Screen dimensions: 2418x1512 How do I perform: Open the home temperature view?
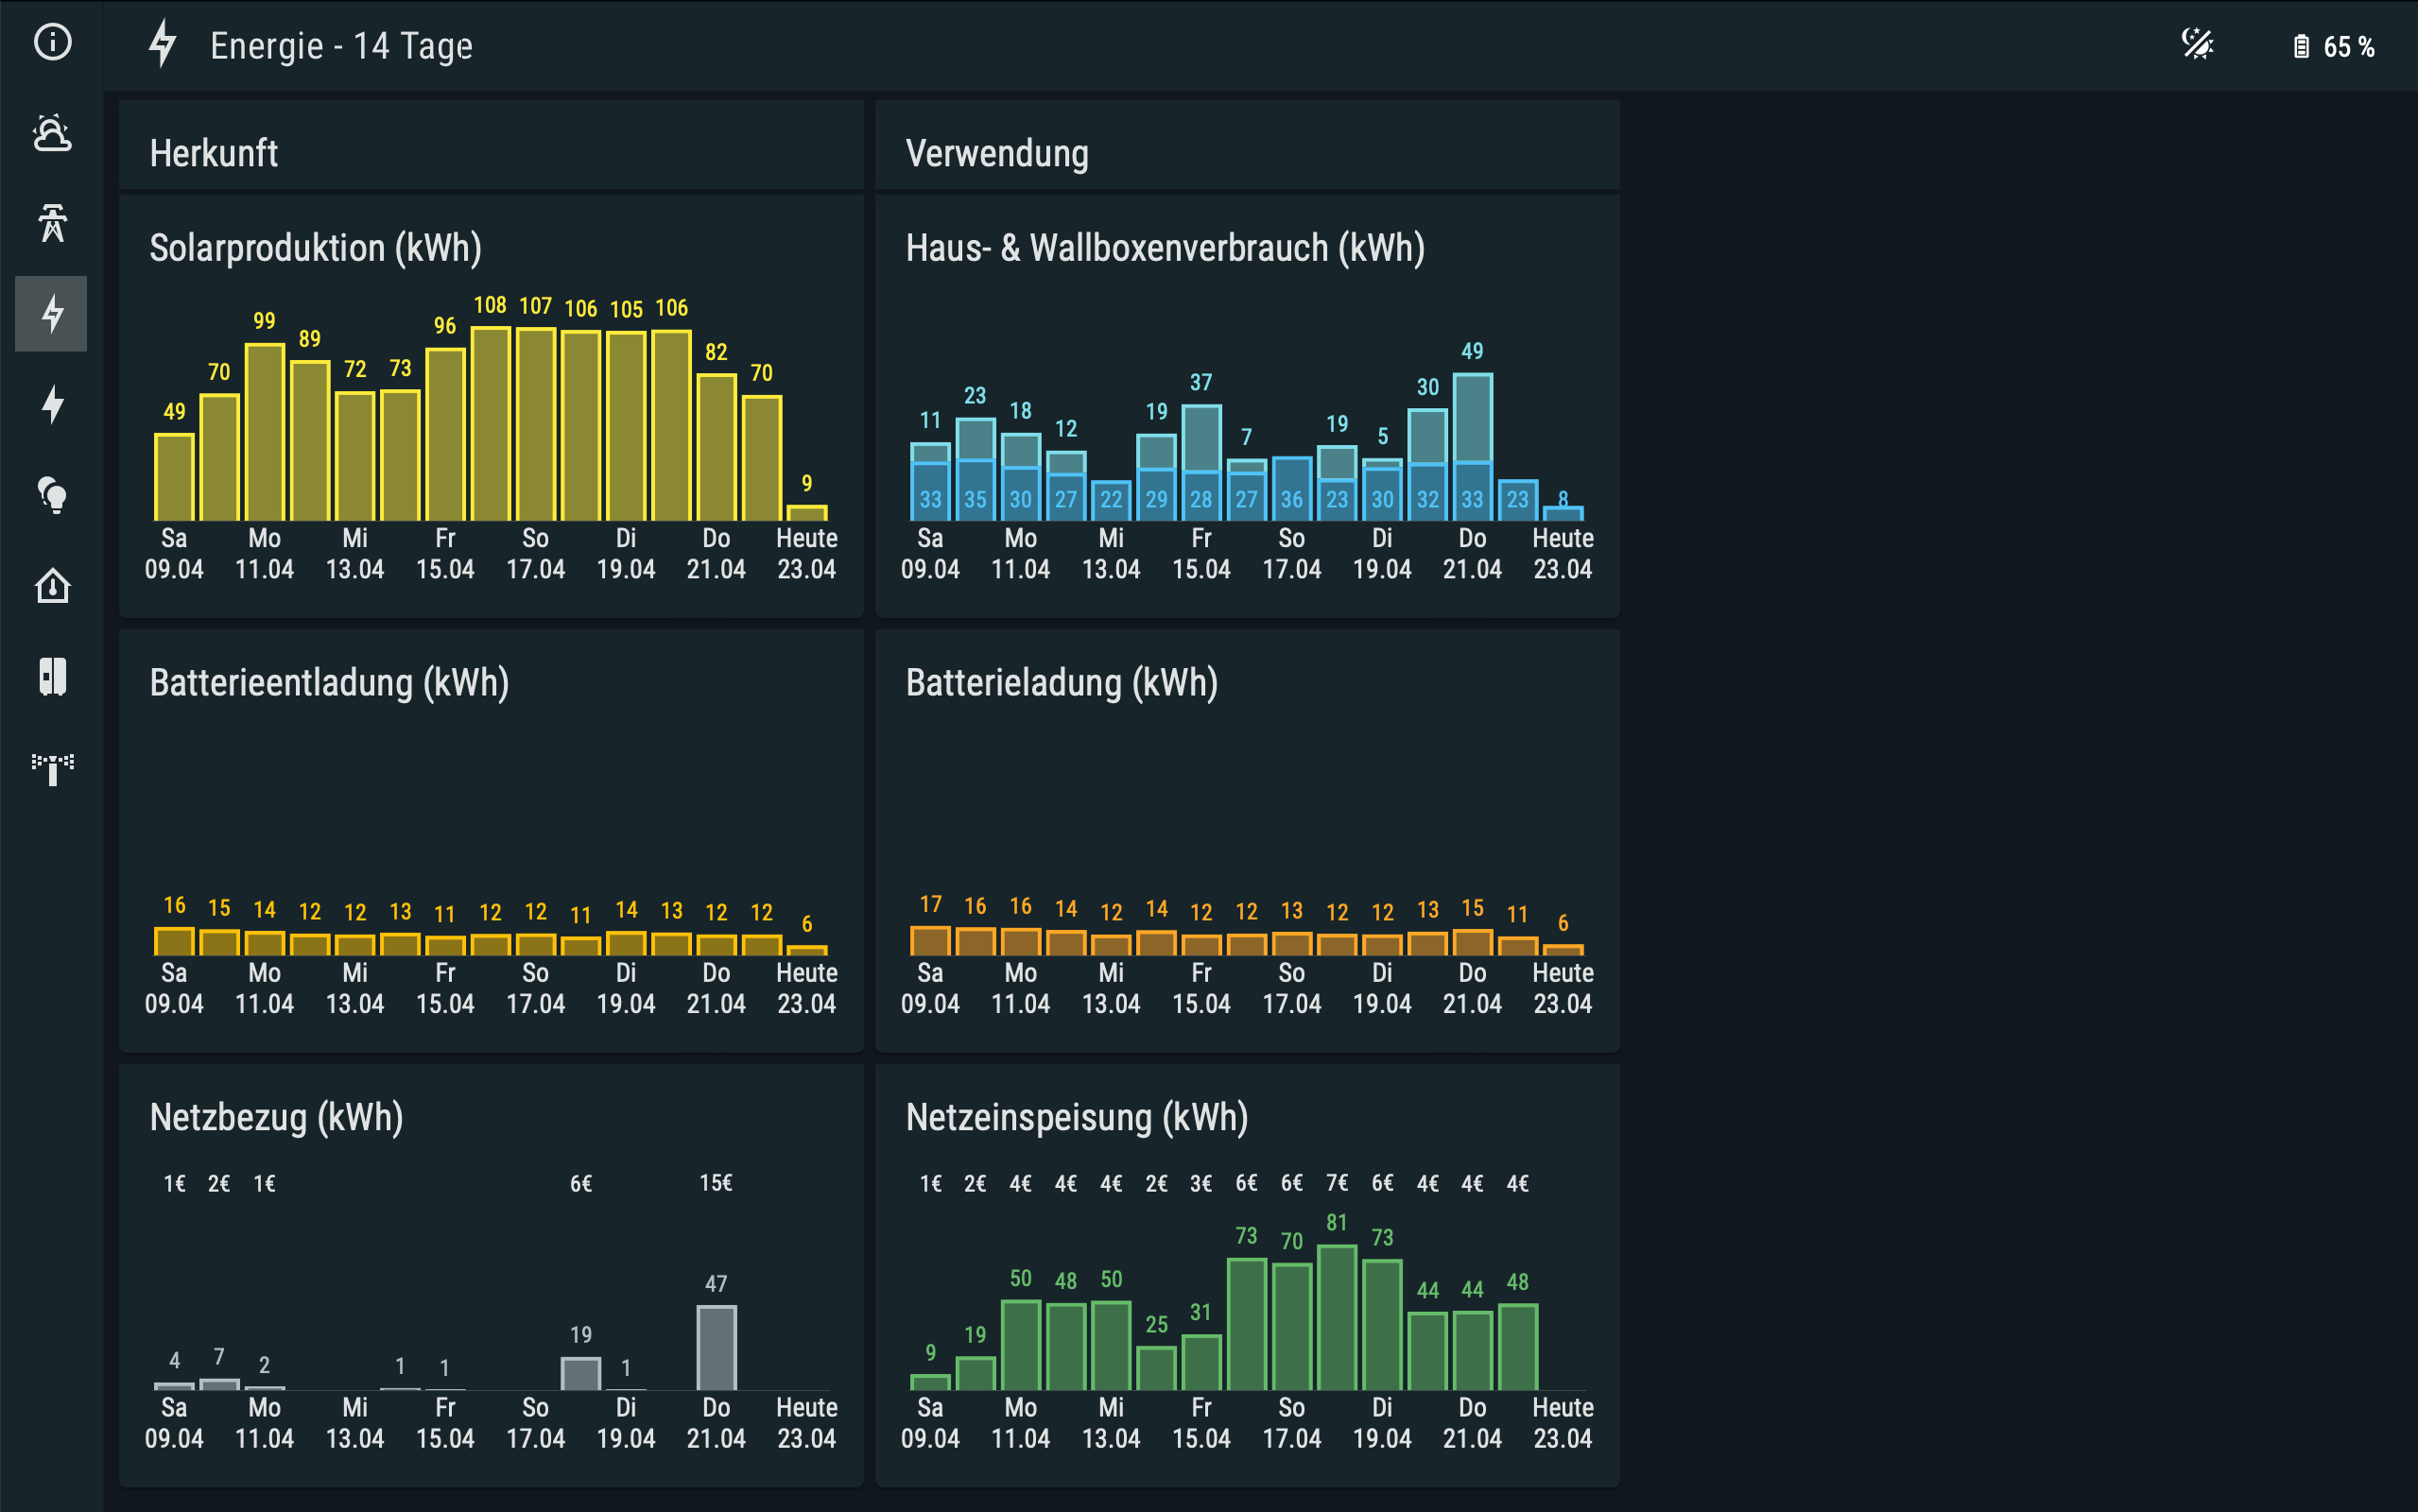pyautogui.click(x=52, y=586)
